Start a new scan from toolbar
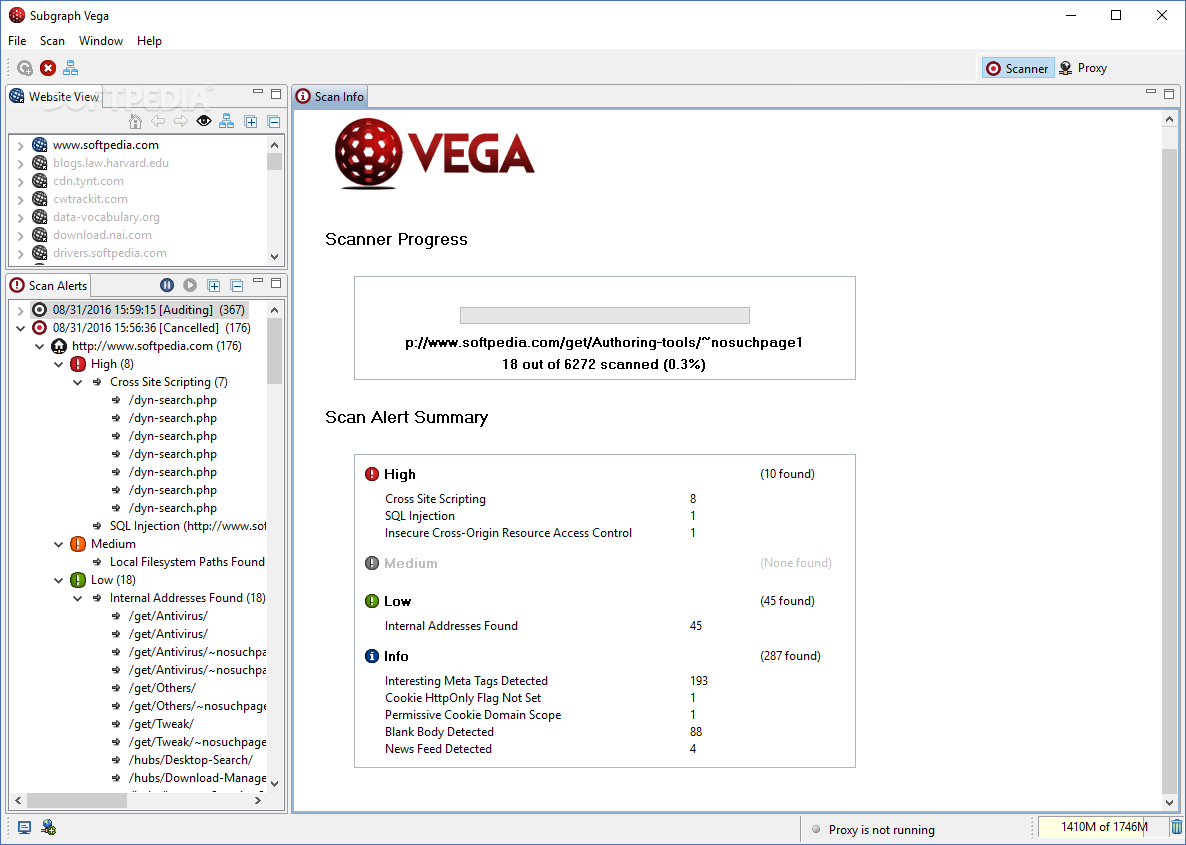This screenshot has width=1186, height=845. (25, 68)
